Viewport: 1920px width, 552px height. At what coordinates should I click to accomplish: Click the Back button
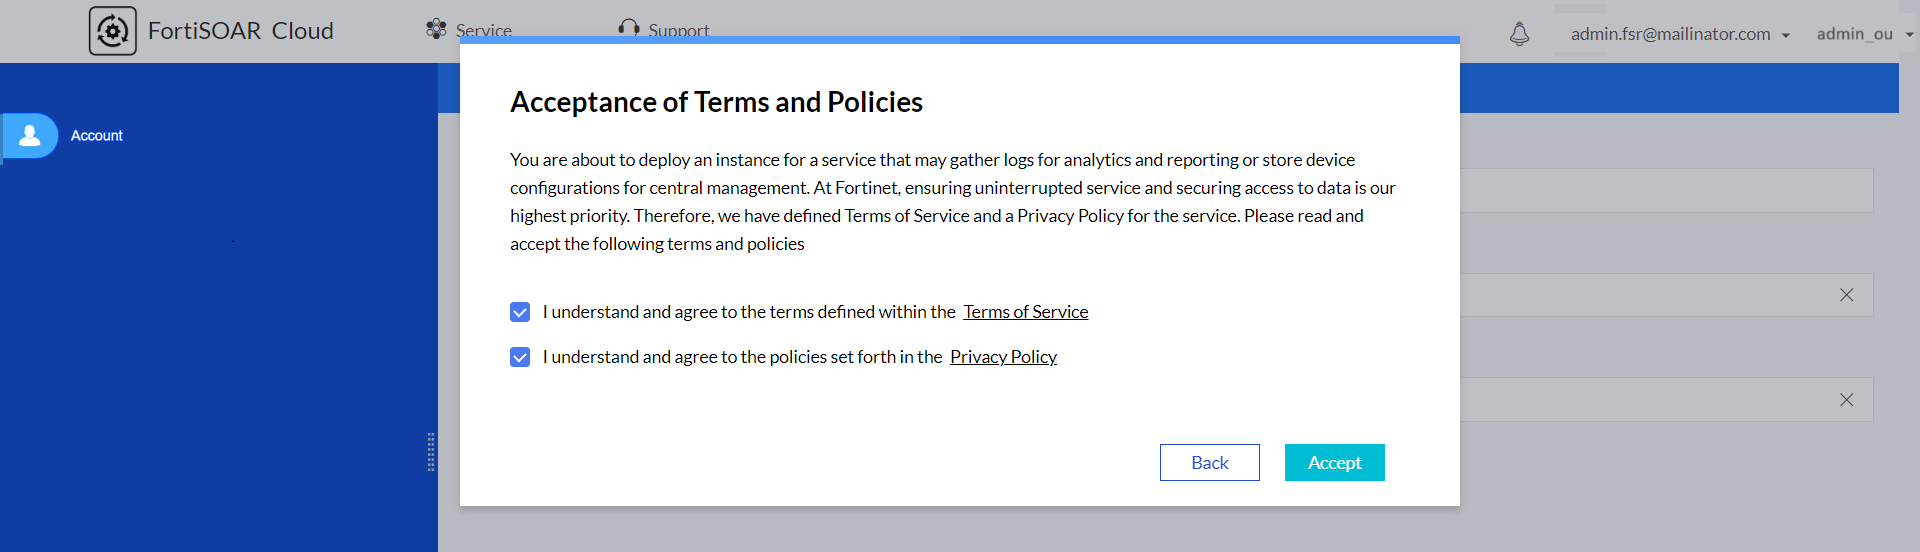tap(1209, 462)
